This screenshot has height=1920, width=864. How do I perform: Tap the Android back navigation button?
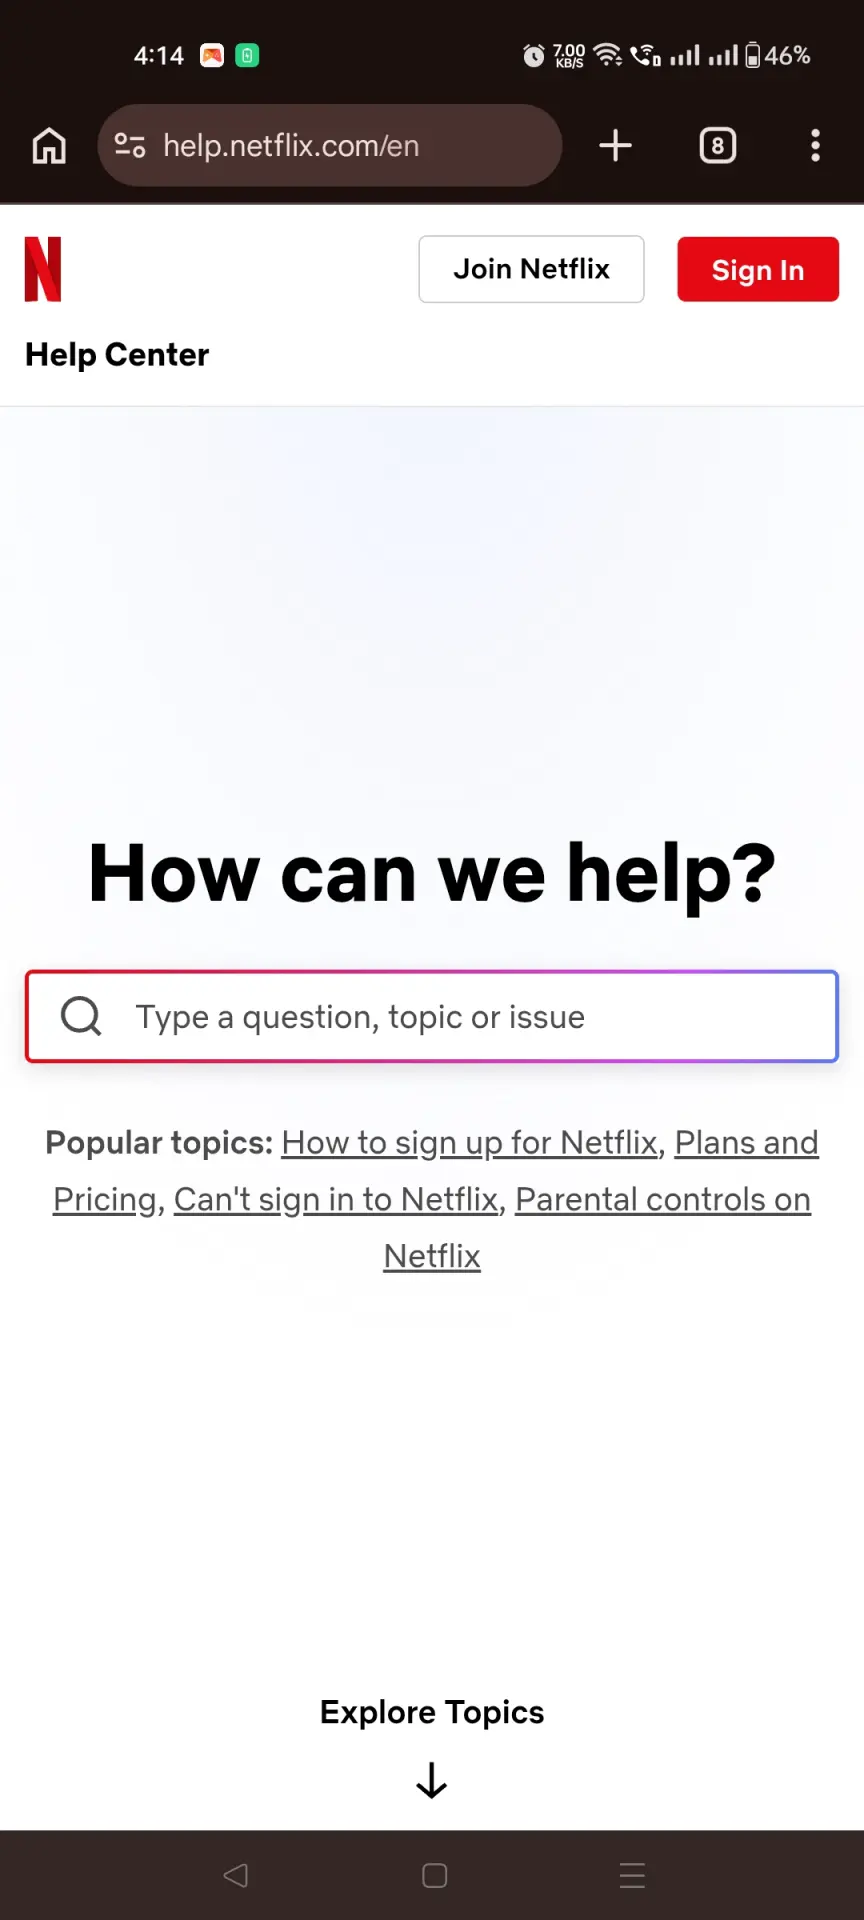pyautogui.click(x=236, y=1875)
